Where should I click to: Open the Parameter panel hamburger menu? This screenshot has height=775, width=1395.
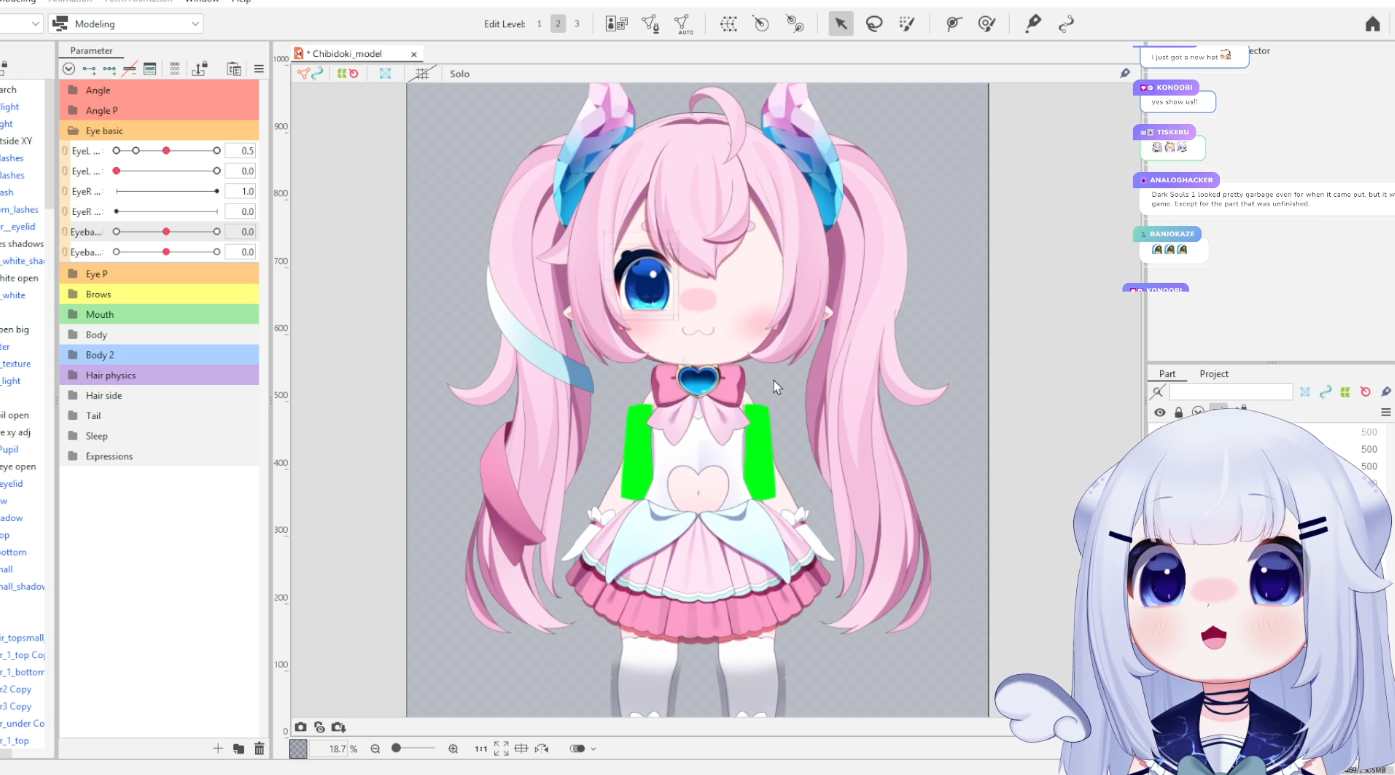tap(258, 69)
